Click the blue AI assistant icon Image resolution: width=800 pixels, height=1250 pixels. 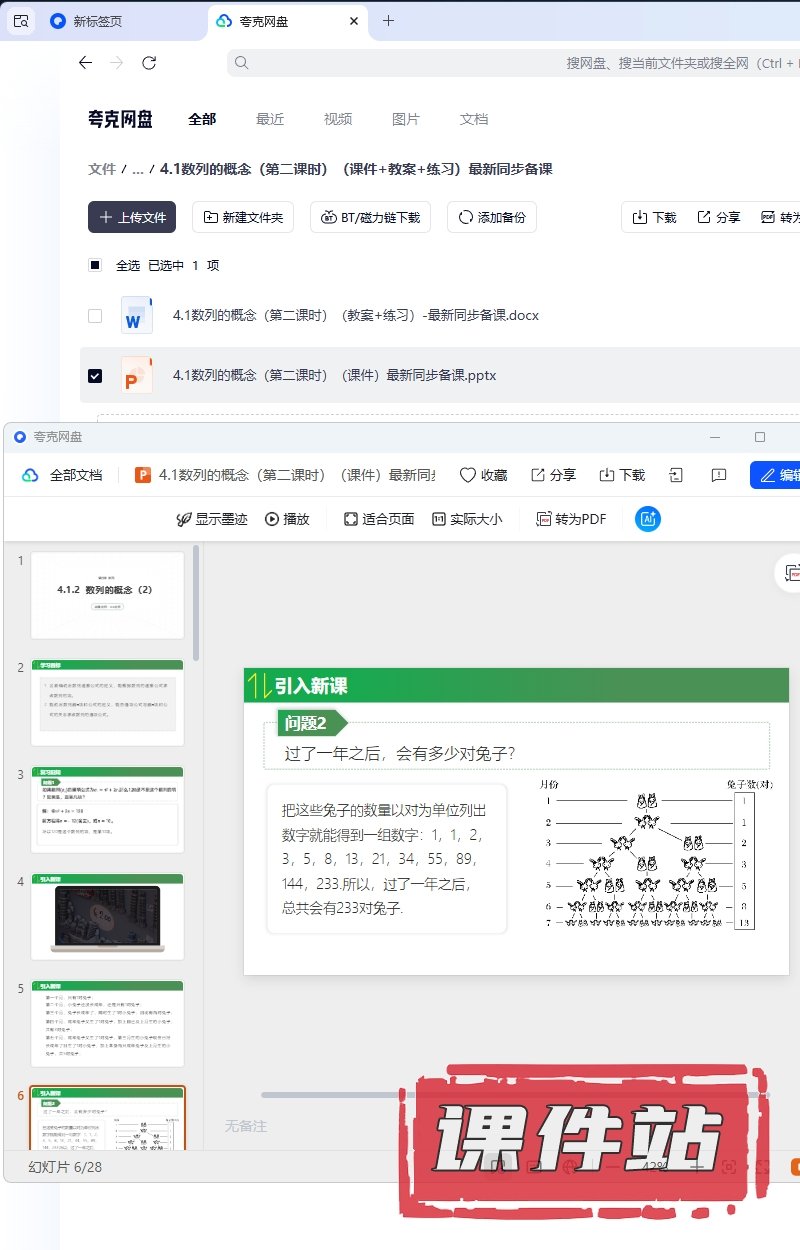click(x=648, y=519)
